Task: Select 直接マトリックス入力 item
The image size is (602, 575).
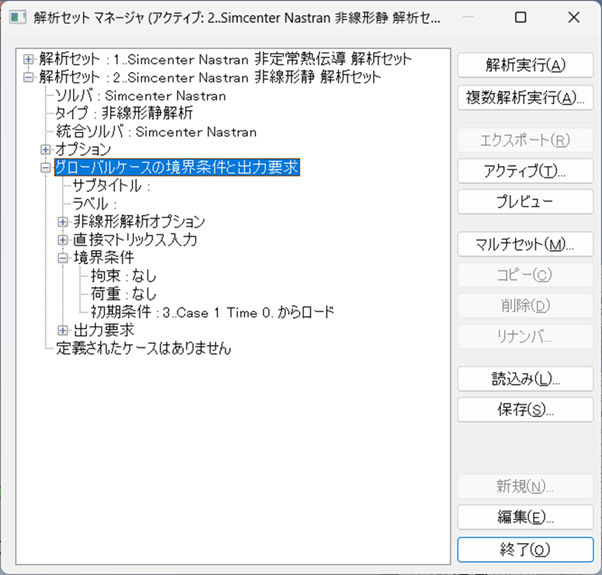Action: 135,240
